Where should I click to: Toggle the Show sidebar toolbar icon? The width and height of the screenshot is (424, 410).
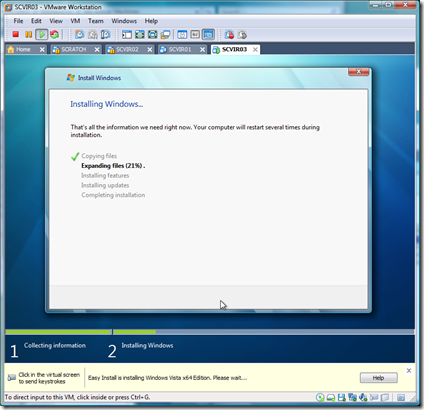127,34
